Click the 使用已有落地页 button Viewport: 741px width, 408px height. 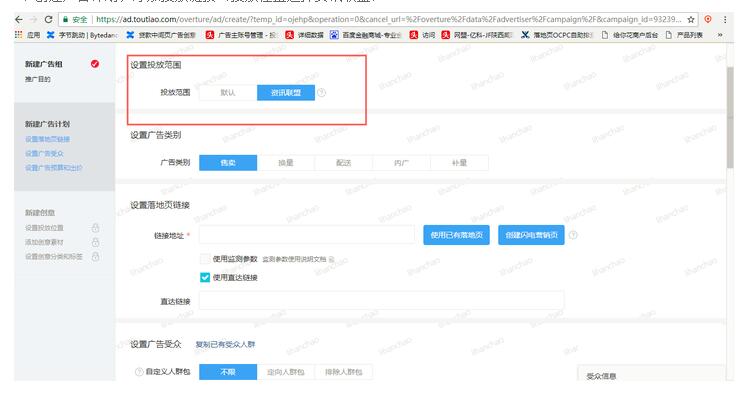(457, 235)
